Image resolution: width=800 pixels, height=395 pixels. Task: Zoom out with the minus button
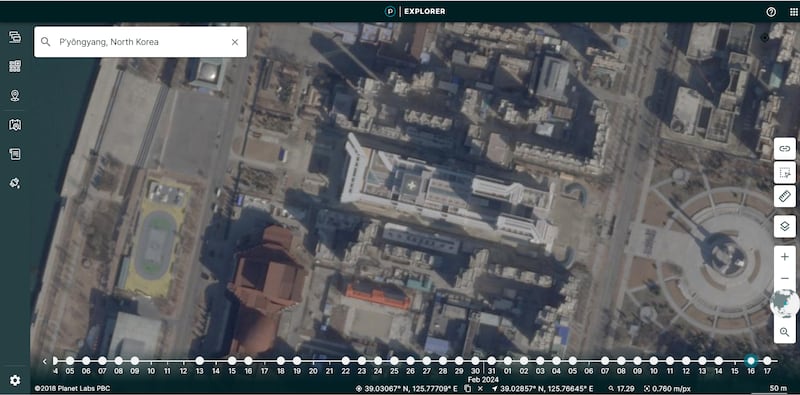point(785,279)
